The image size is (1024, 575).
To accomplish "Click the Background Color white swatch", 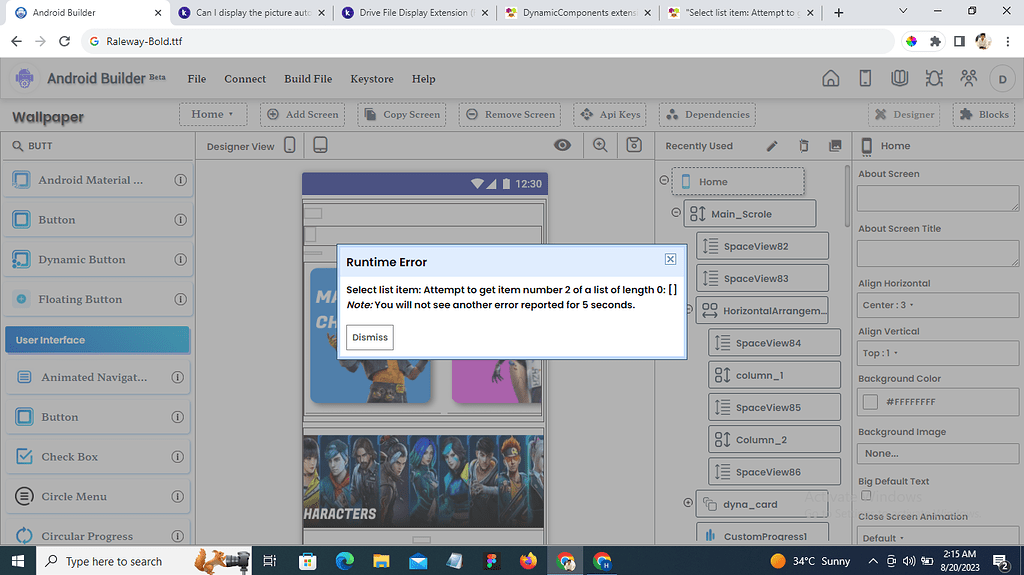I will click(x=870, y=402).
